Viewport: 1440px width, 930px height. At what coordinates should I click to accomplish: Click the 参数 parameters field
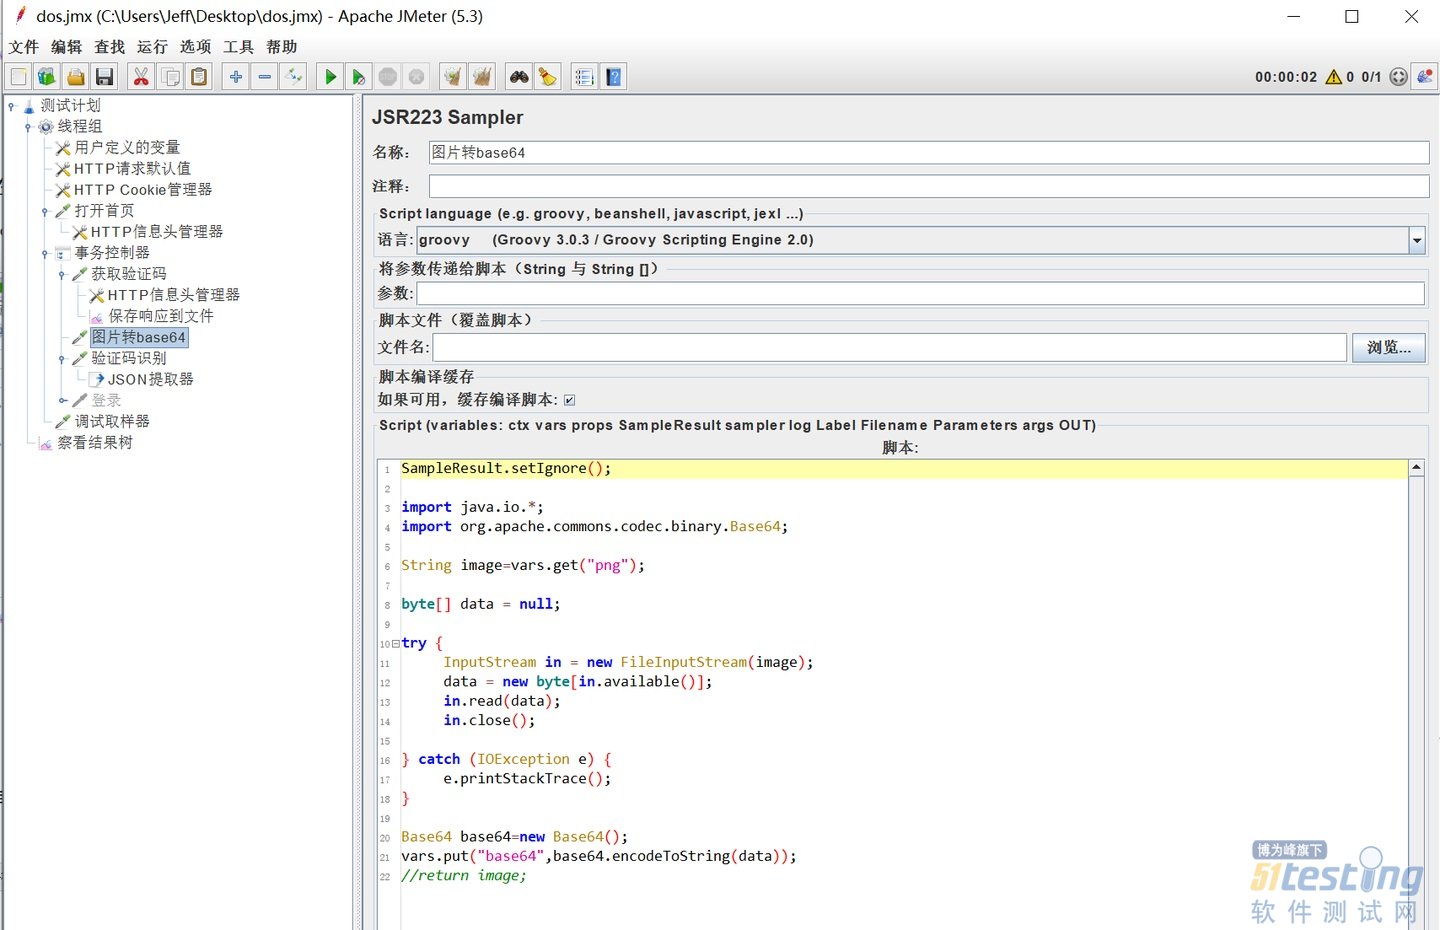920,293
